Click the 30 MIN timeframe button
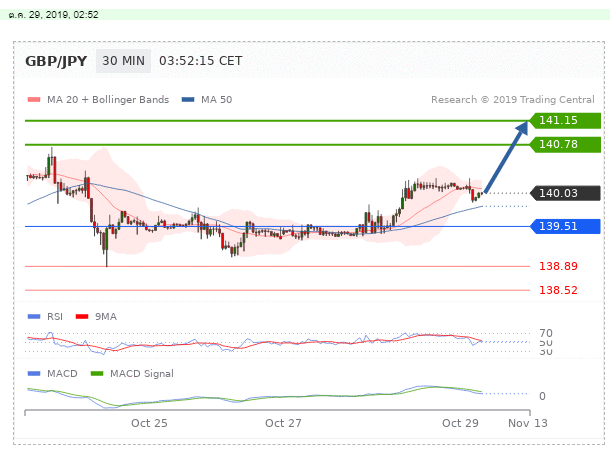The height and width of the screenshot is (450, 610). point(123,61)
